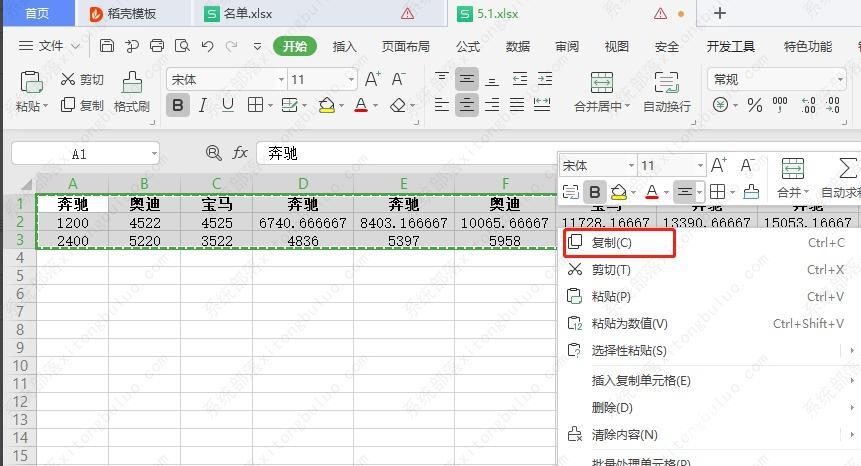Click the Print icon in quick toolbar

tap(157, 46)
